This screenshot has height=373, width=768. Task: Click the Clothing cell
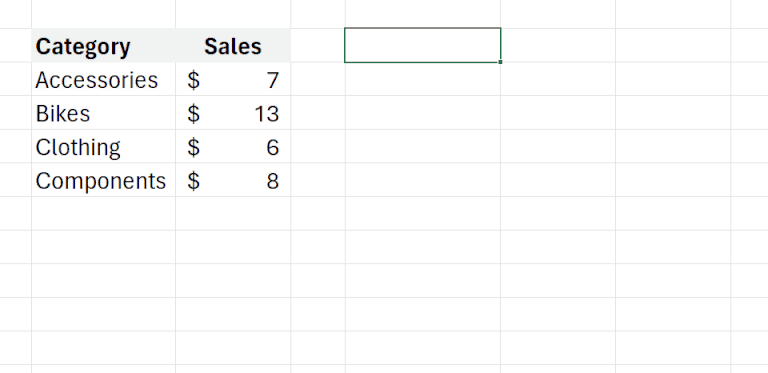click(103, 147)
